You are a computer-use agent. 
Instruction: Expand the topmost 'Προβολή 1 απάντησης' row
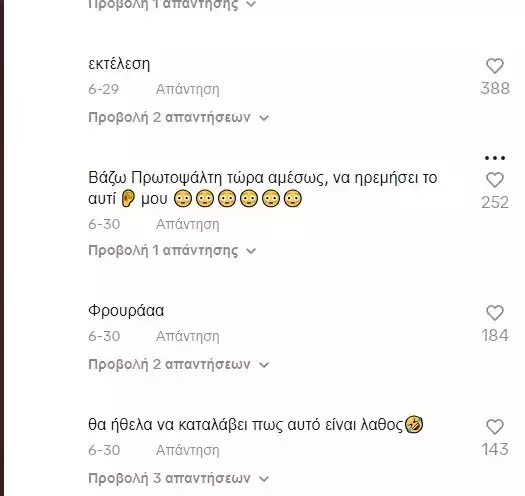[x=172, y=5]
